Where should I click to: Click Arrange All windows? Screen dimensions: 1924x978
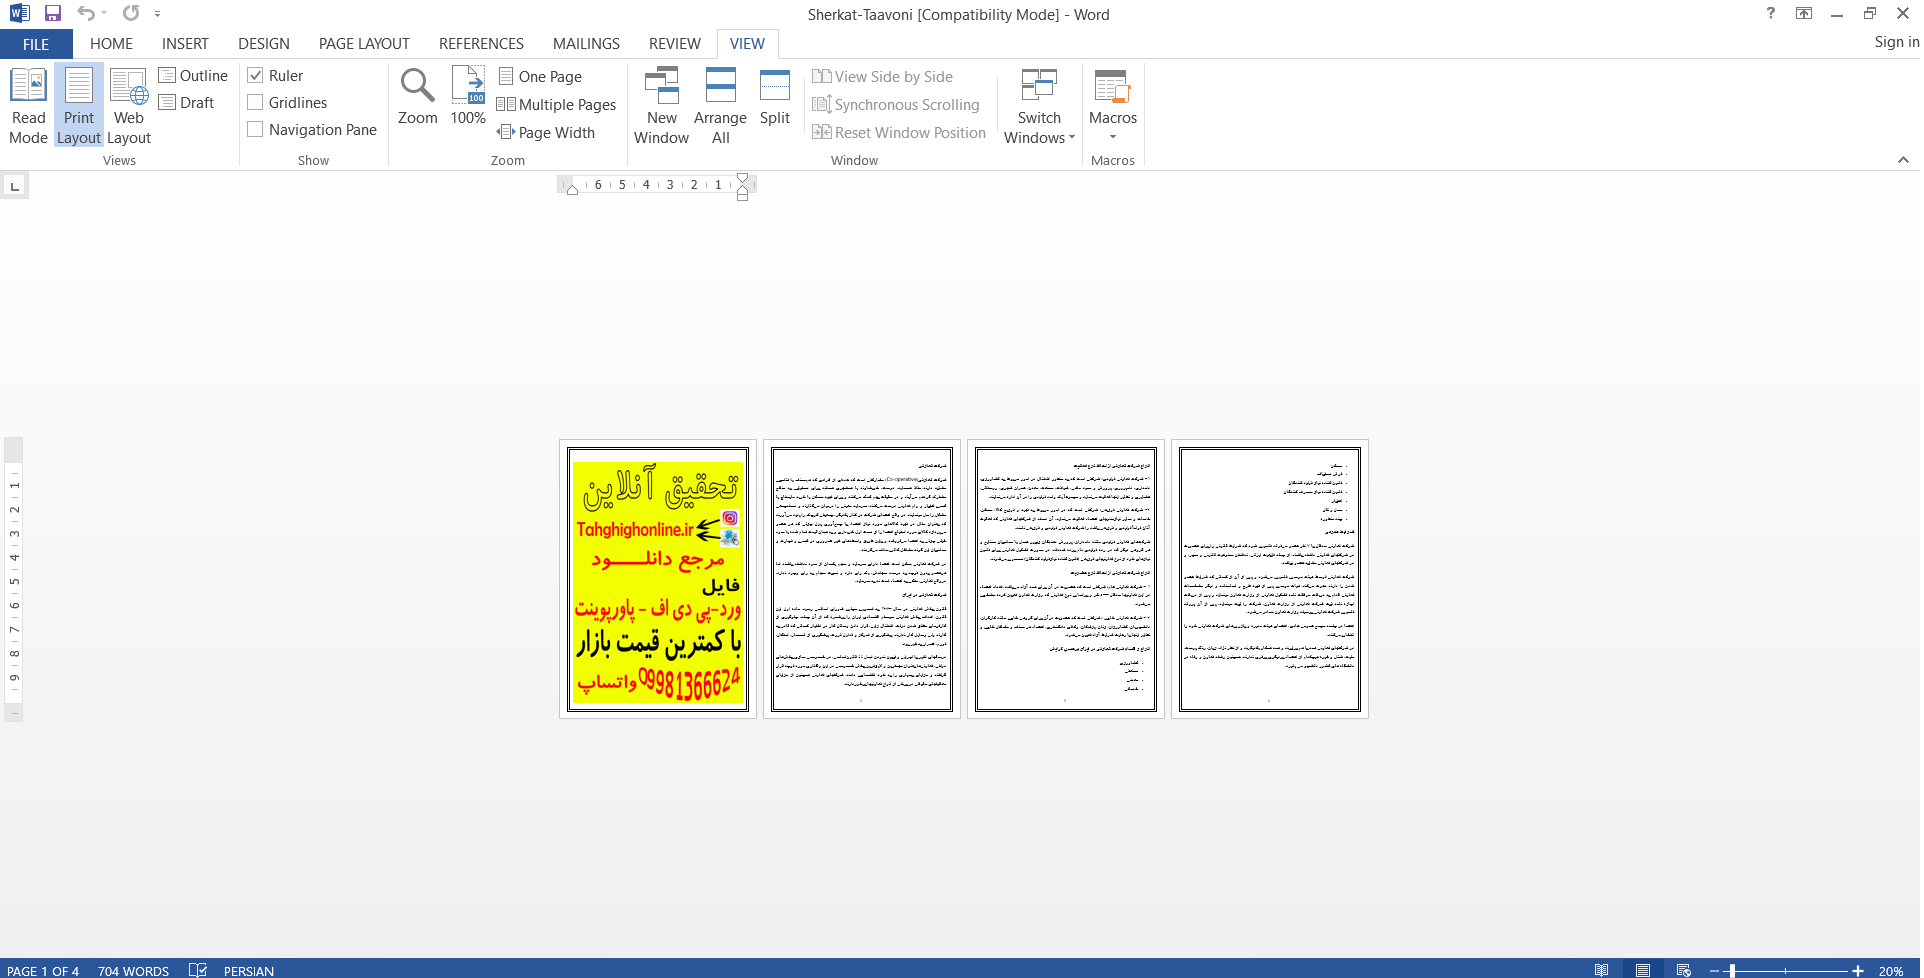720,106
